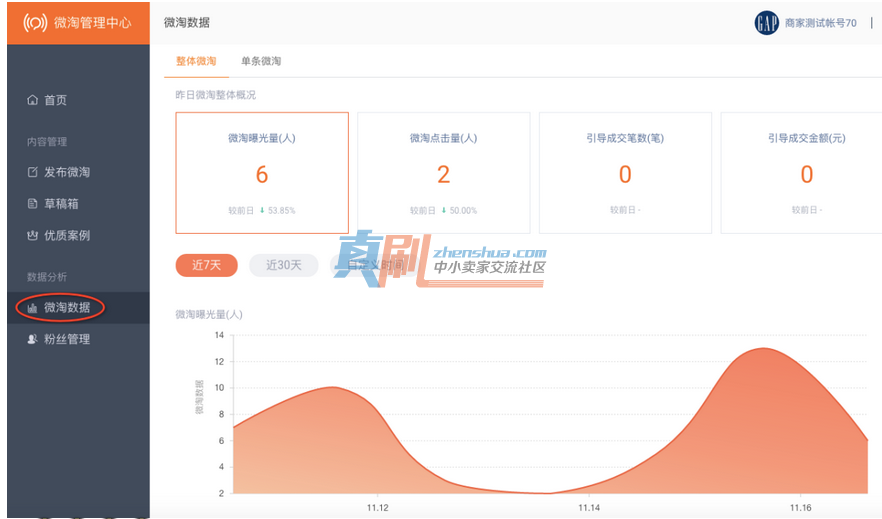Select the 微淘点击量 metric card
This screenshot has width=882, height=519.
pos(443,172)
